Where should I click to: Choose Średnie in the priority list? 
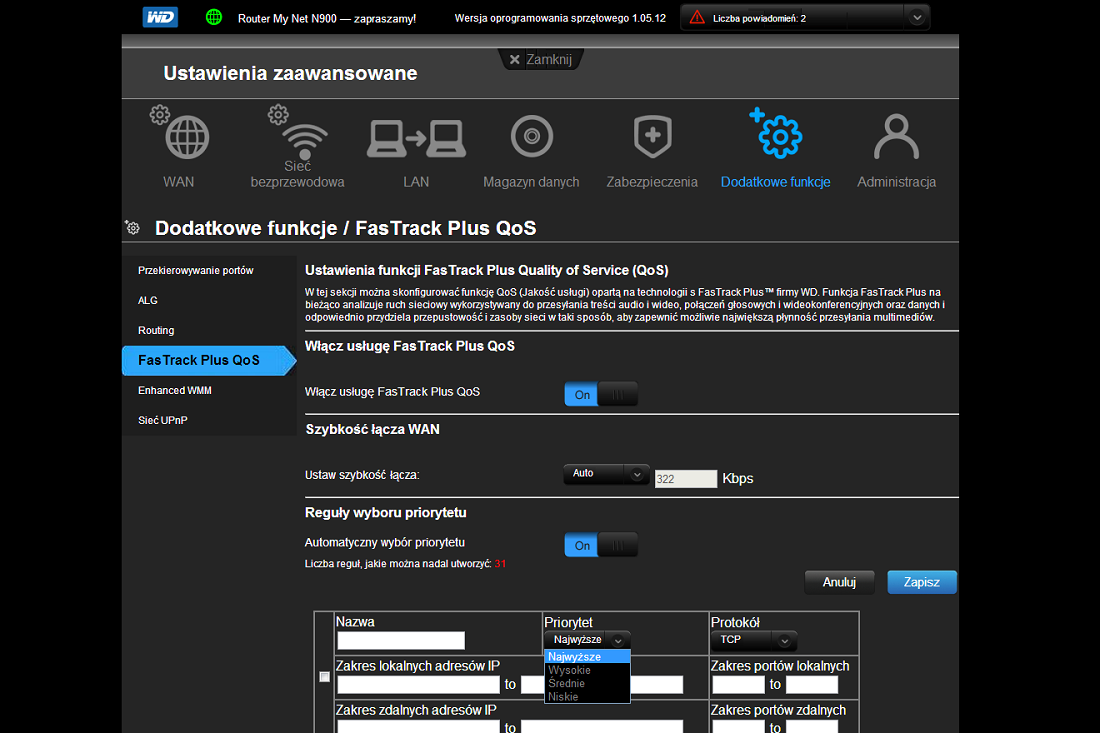[x=587, y=683]
